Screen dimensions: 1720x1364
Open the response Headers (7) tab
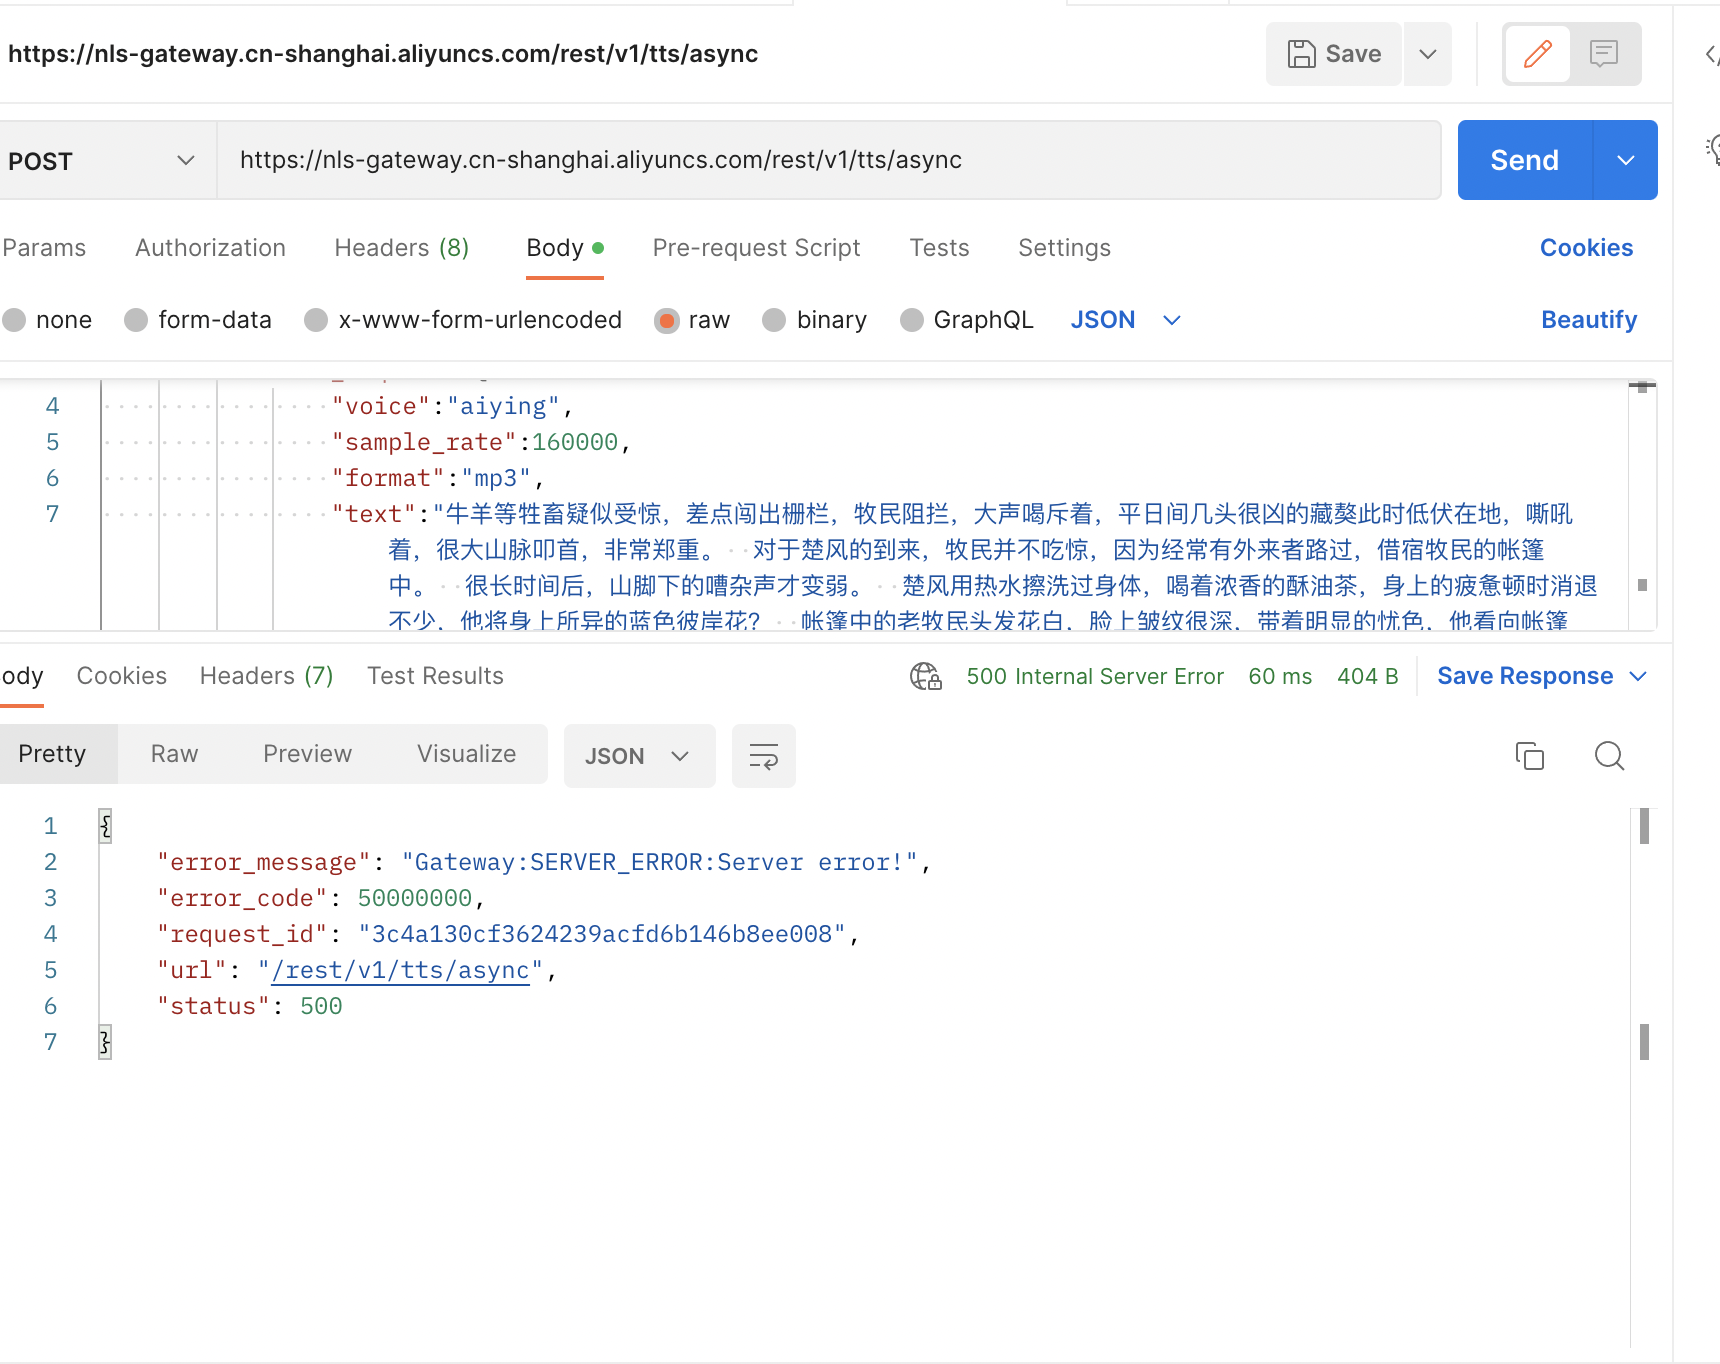pyautogui.click(x=266, y=676)
